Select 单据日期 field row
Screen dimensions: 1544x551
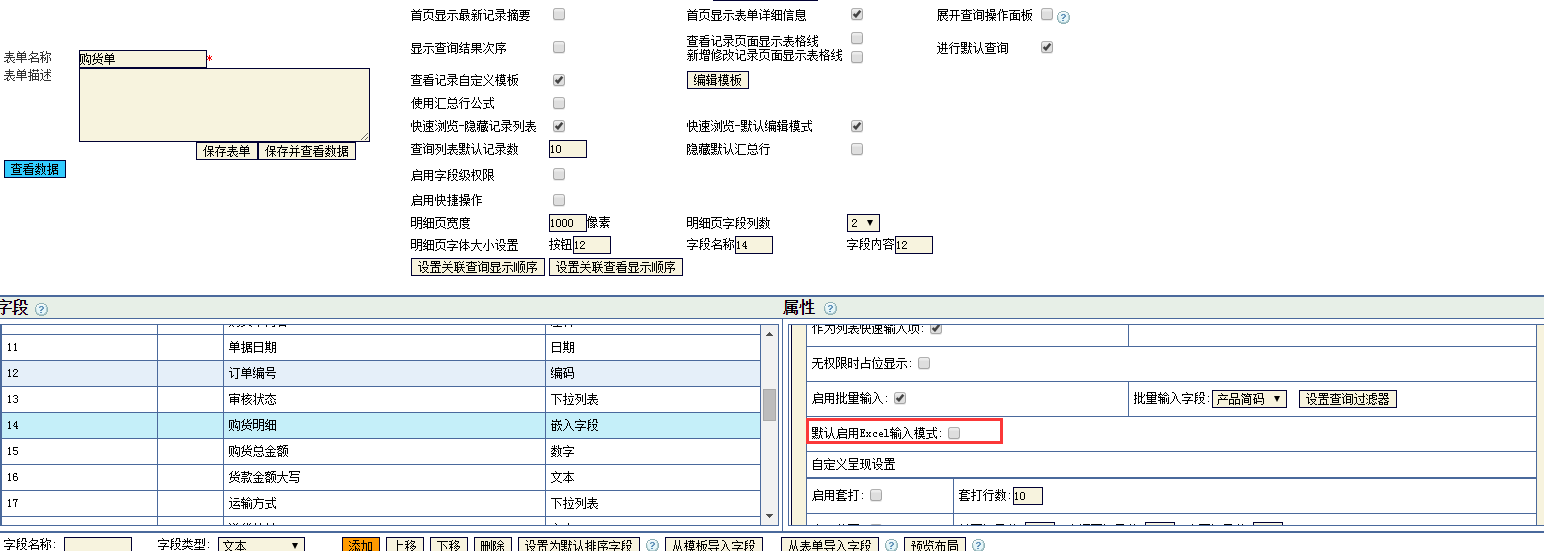coord(380,348)
